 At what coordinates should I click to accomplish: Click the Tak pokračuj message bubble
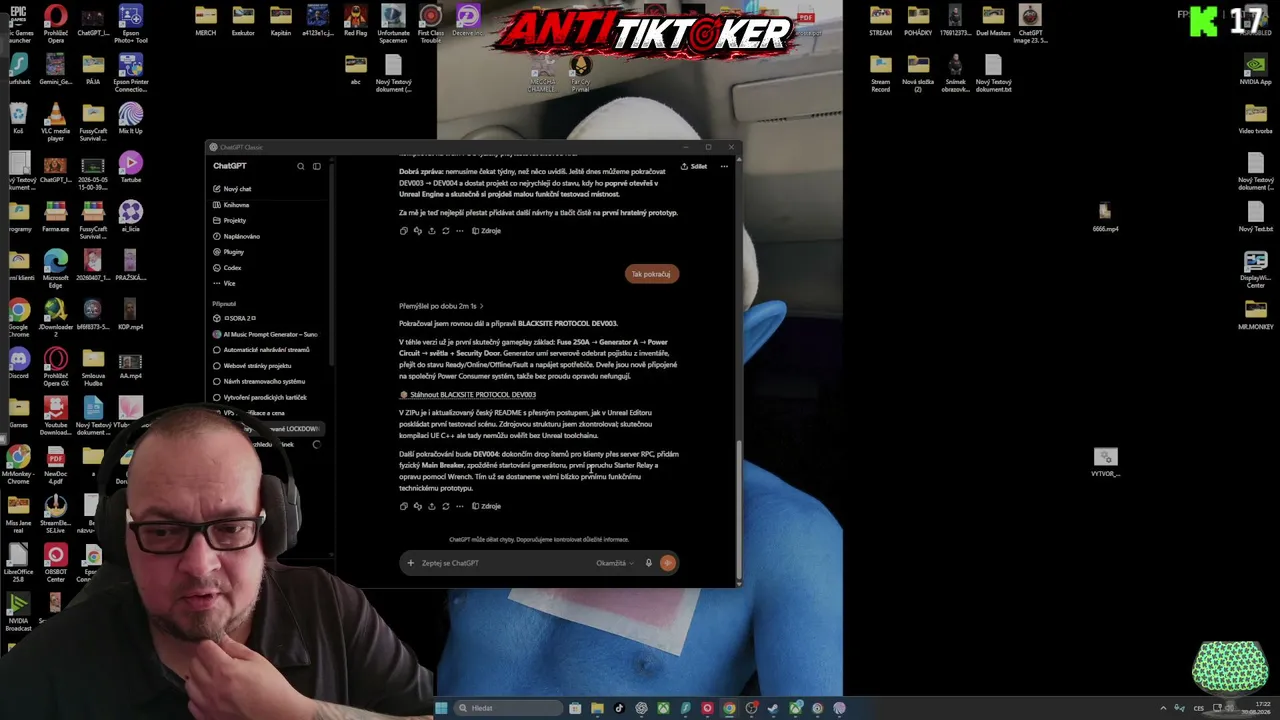click(x=651, y=274)
